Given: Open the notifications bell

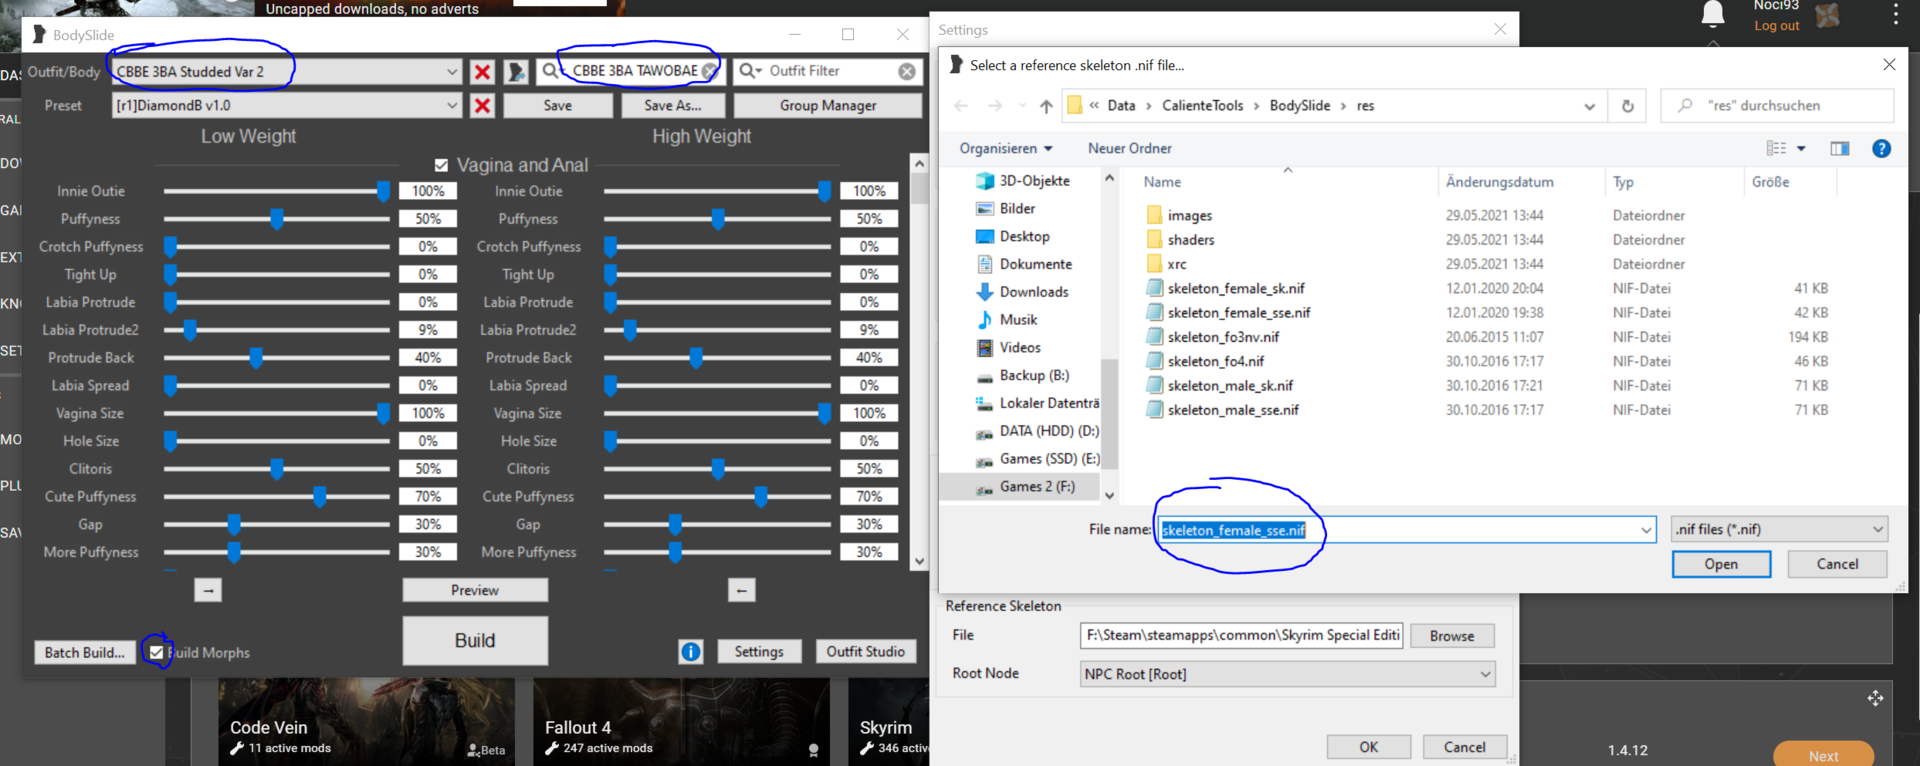Looking at the screenshot, I should [1713, 14].
